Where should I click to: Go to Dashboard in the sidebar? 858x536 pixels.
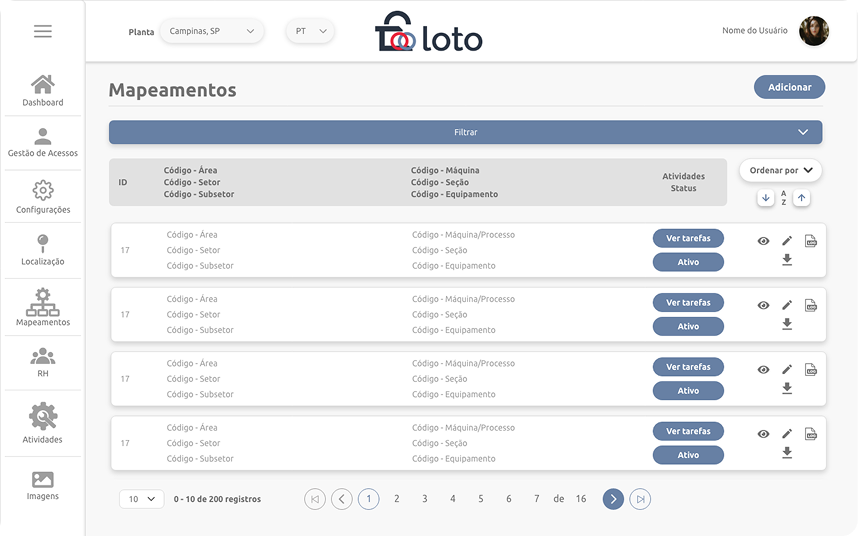(x=43, y=90)
